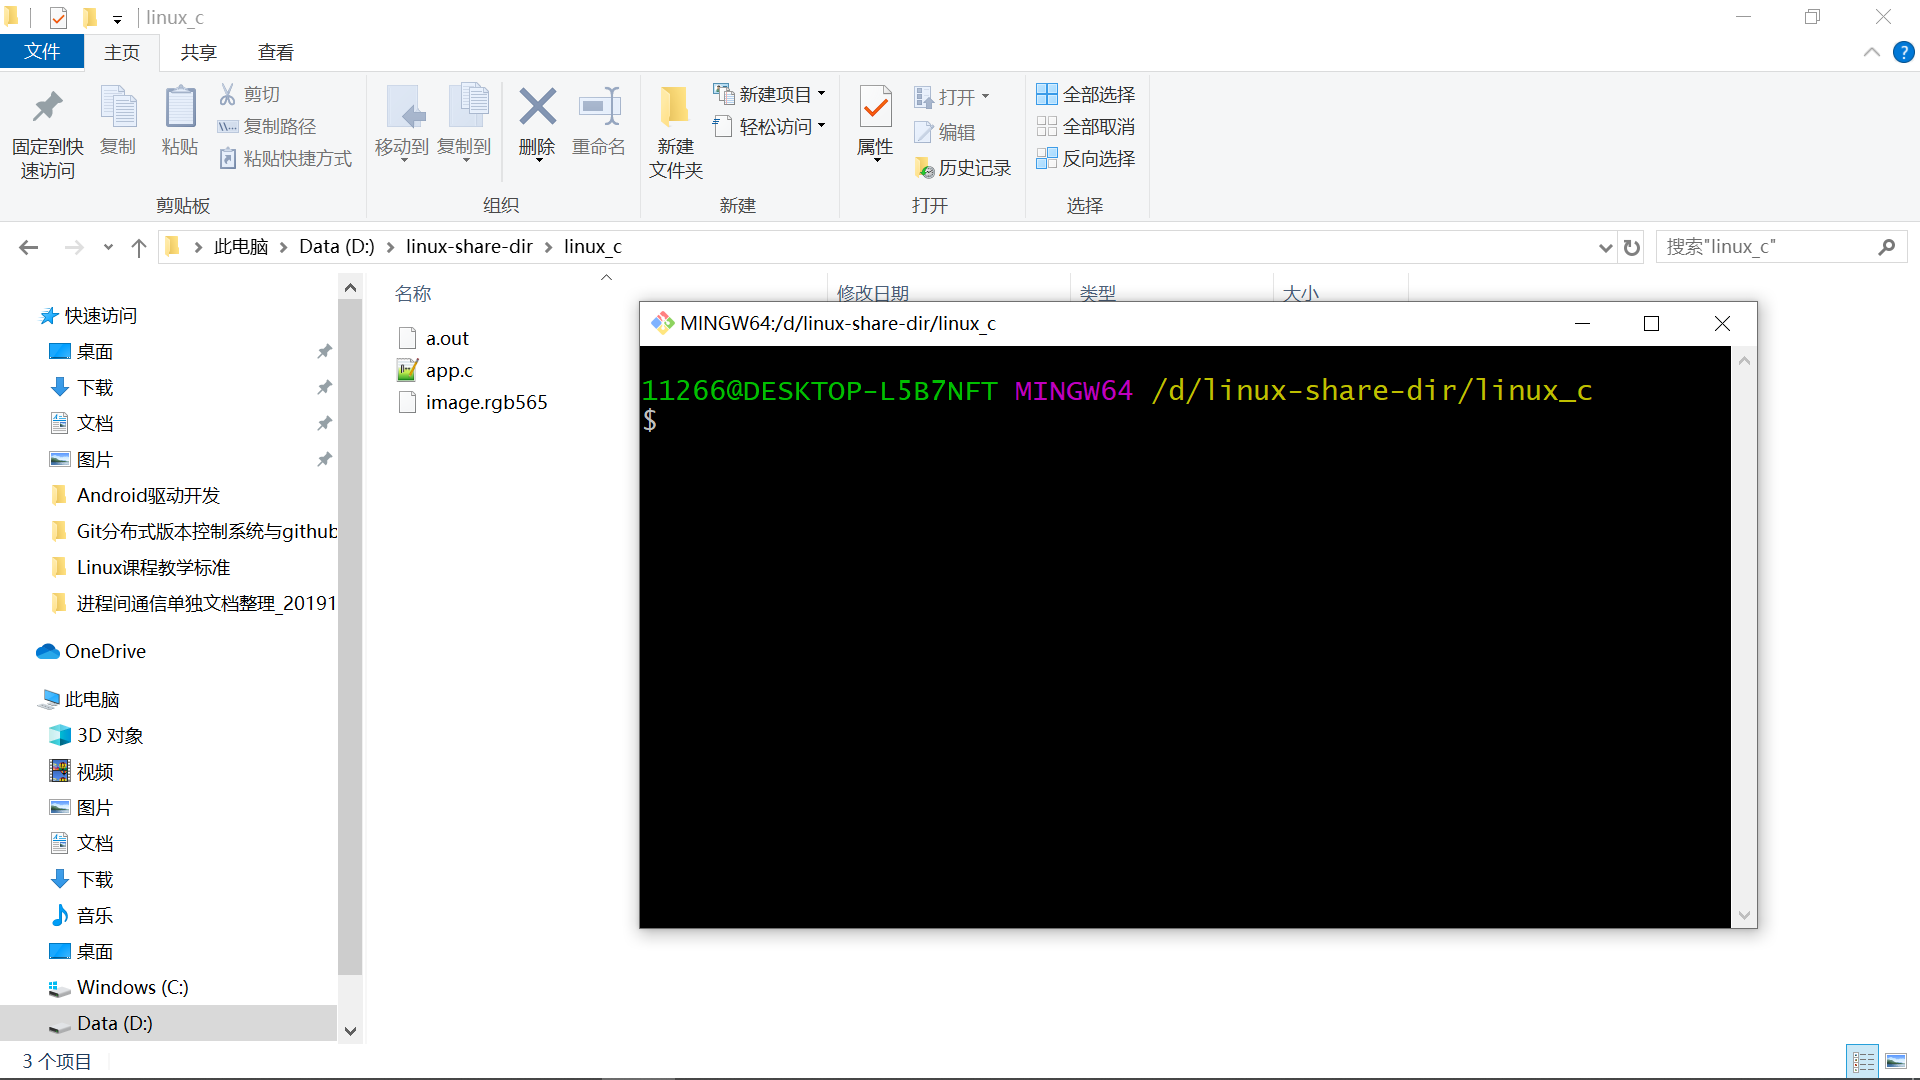Open address bar history dropdown
Viewport: 1920px width, 1080px height.
pos(1605,247)
